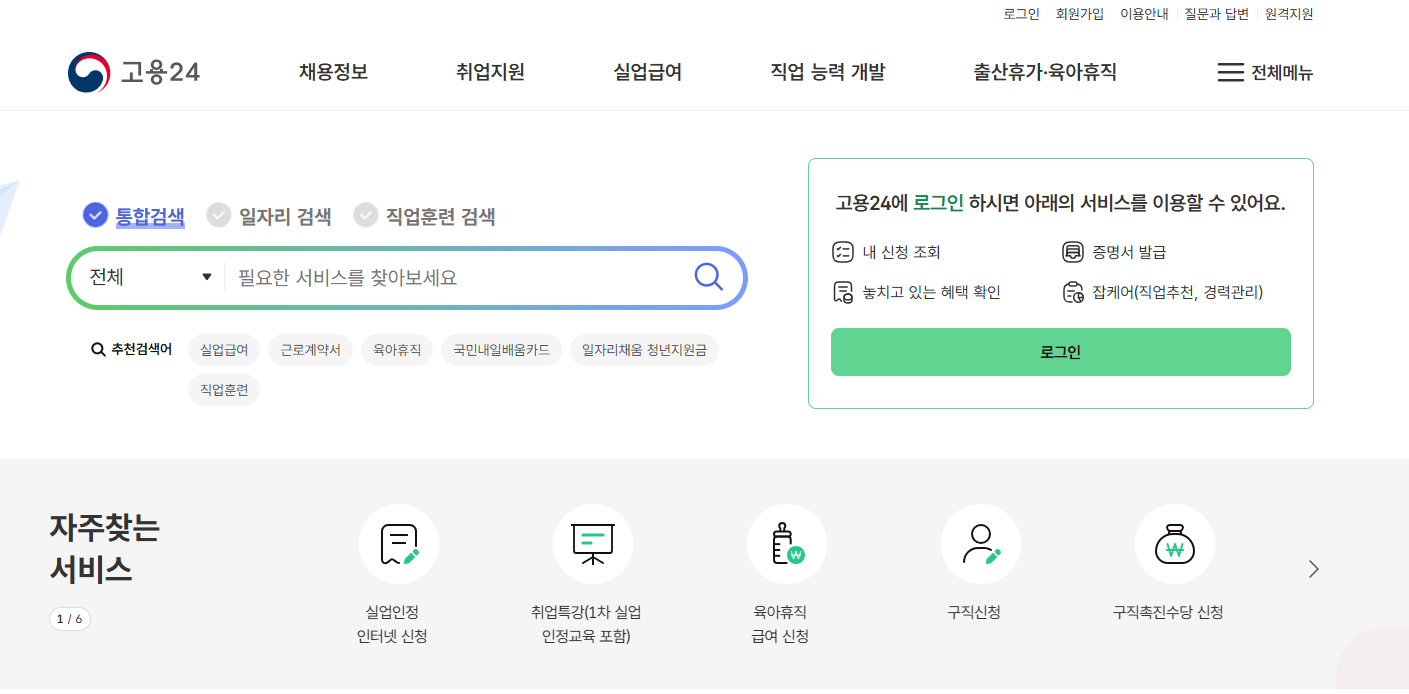Open the 육아휴직 급여 신청 baby-bottle icon
Image resolution: width=1409 pixels, height=694 pixels.
pyautogui.click(x=786, y=544)
